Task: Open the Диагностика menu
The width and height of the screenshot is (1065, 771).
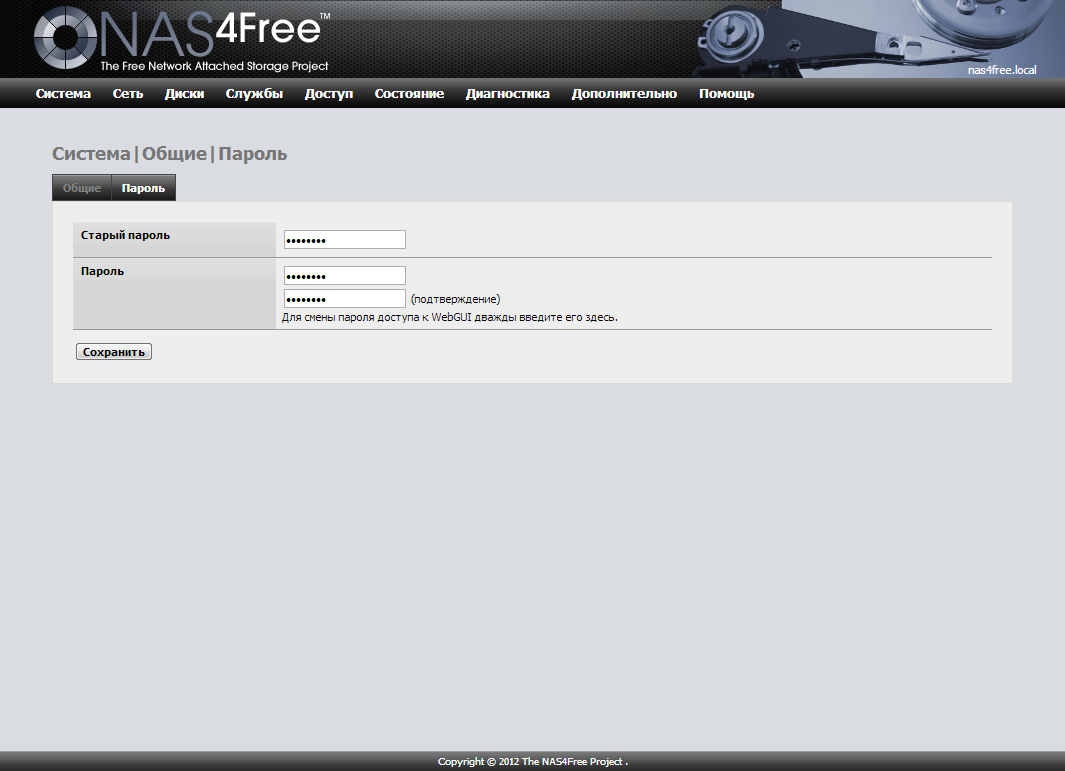Action: tap(507, 94)
